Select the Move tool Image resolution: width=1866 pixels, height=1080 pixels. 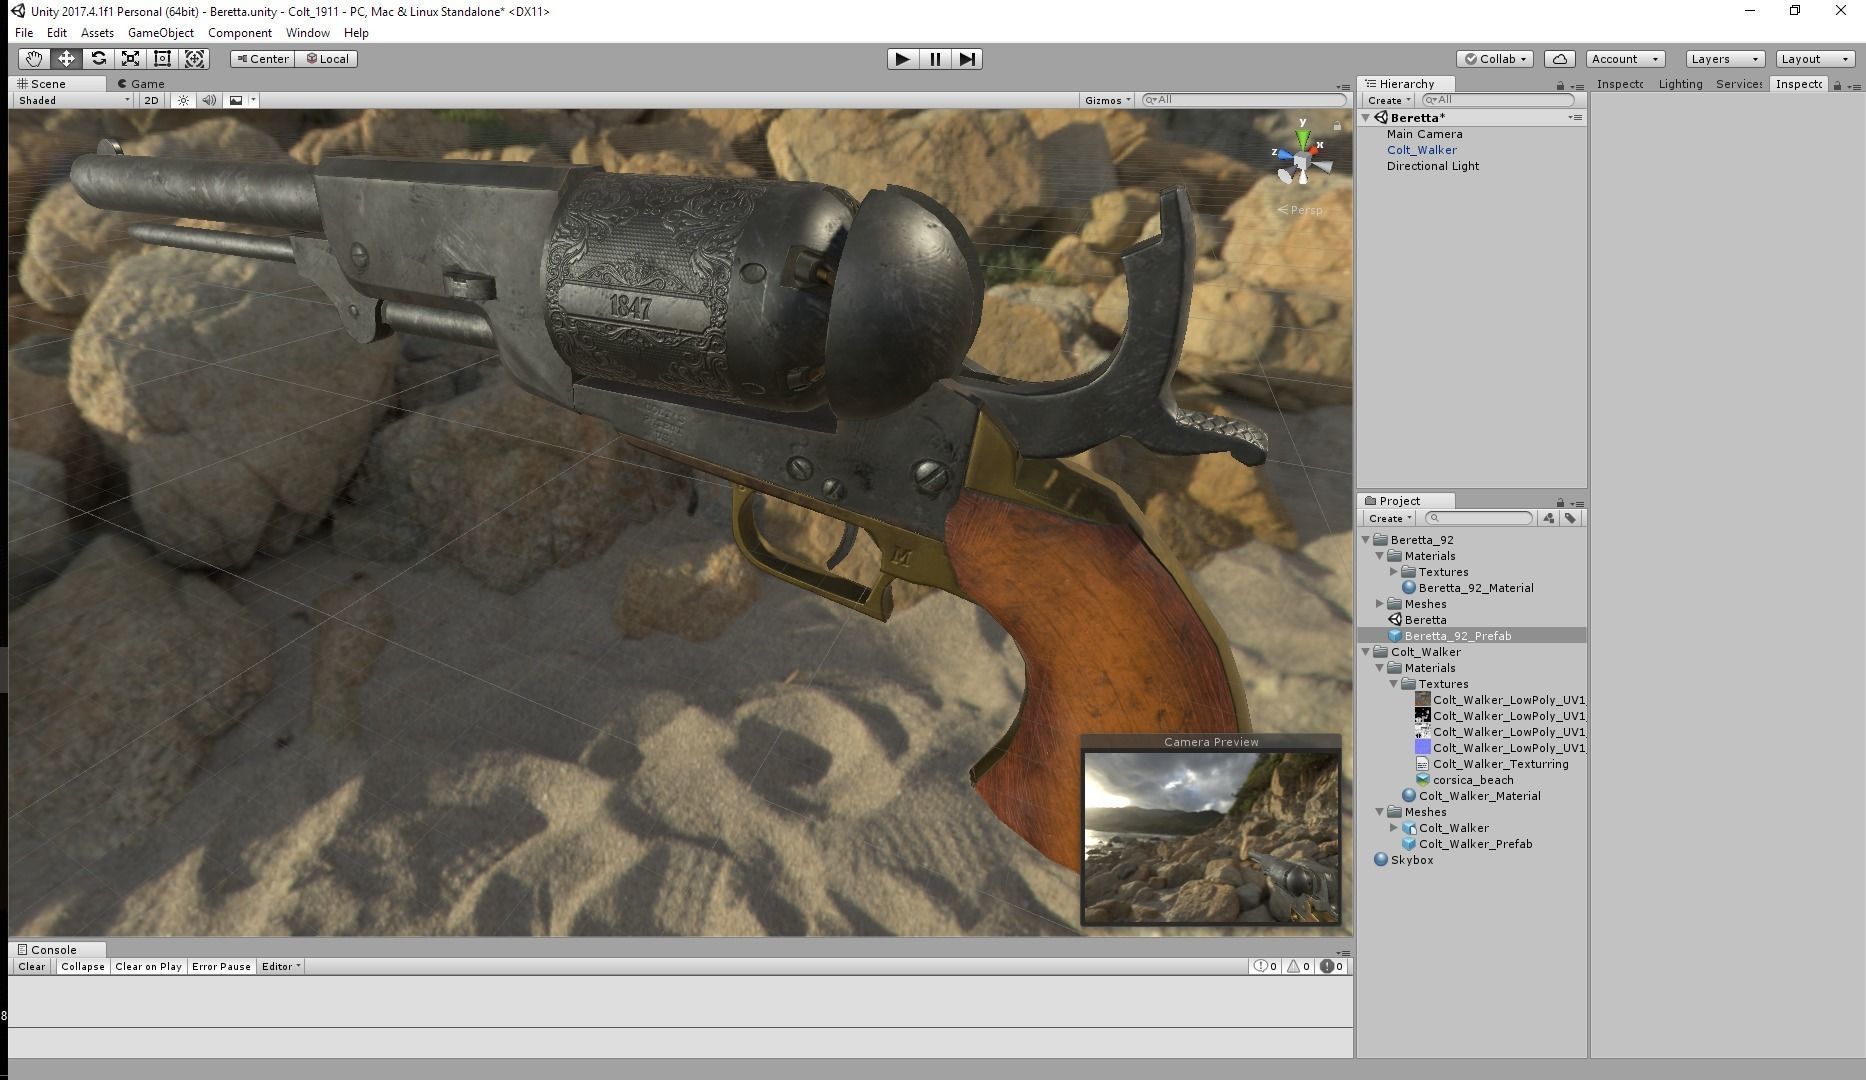pos(66,59)
